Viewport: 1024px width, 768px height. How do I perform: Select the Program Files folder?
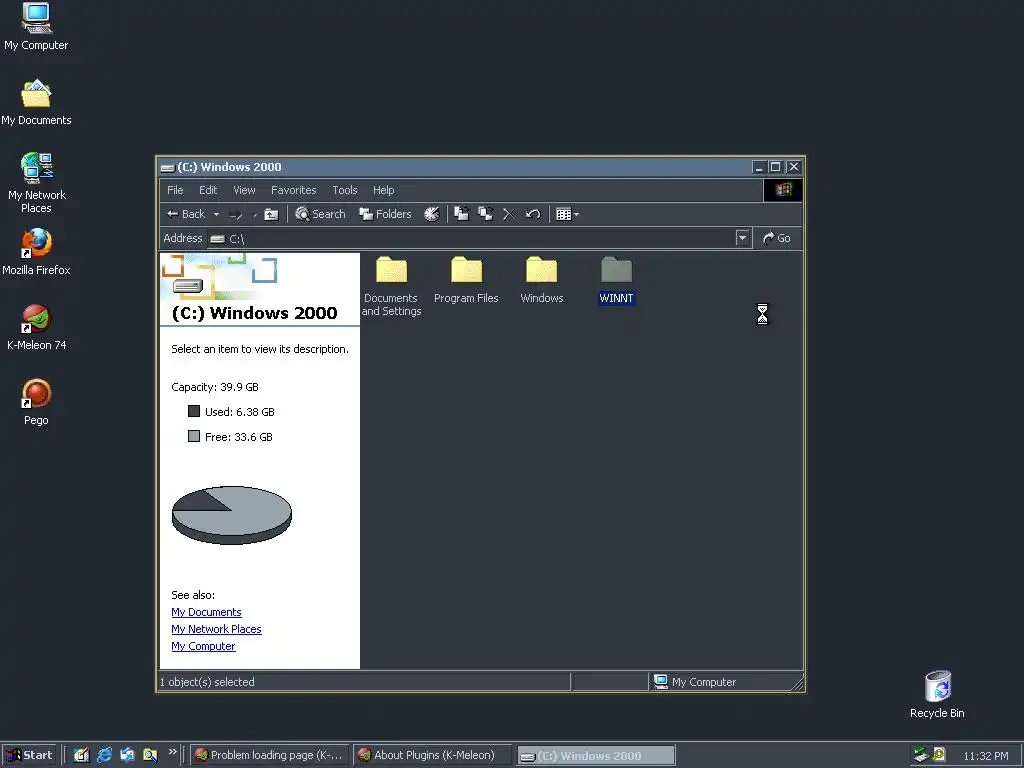click(466, 280)
